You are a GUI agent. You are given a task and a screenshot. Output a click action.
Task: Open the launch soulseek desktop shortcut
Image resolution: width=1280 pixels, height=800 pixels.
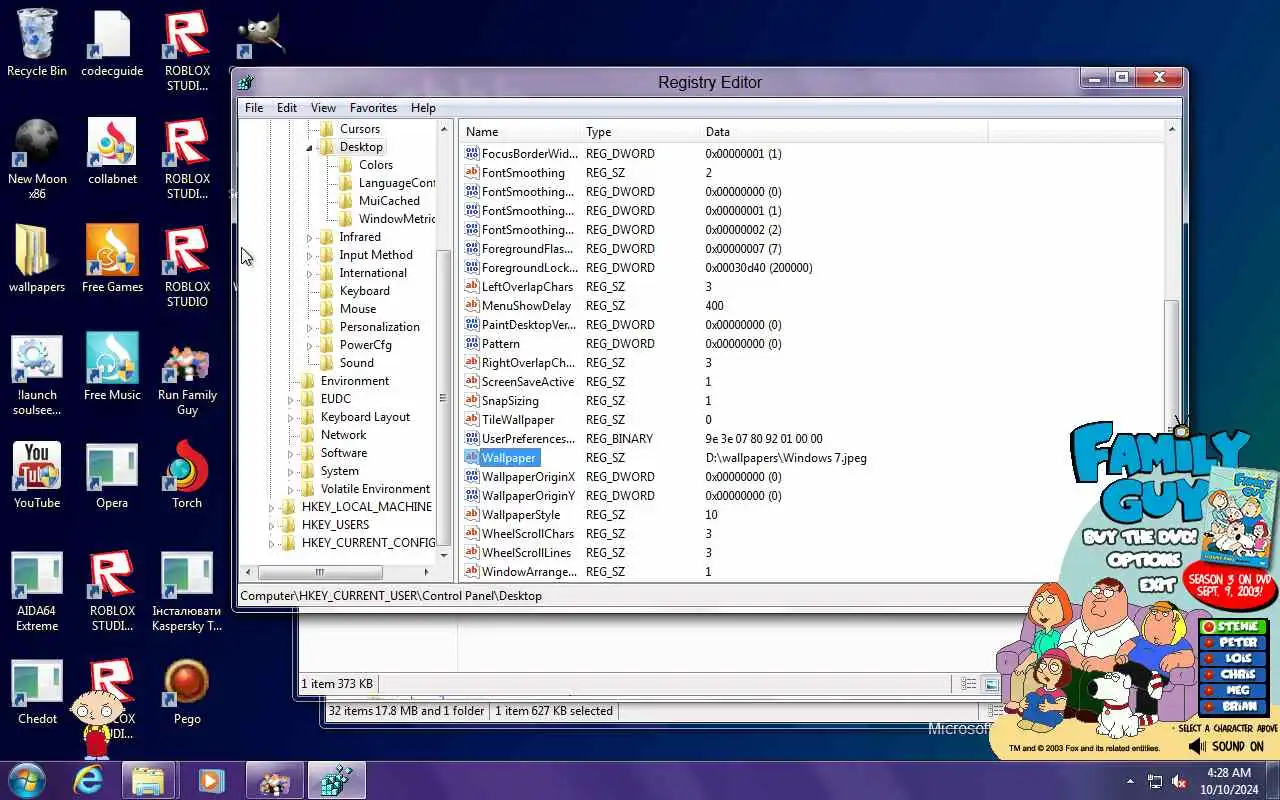tap(37, 376)
